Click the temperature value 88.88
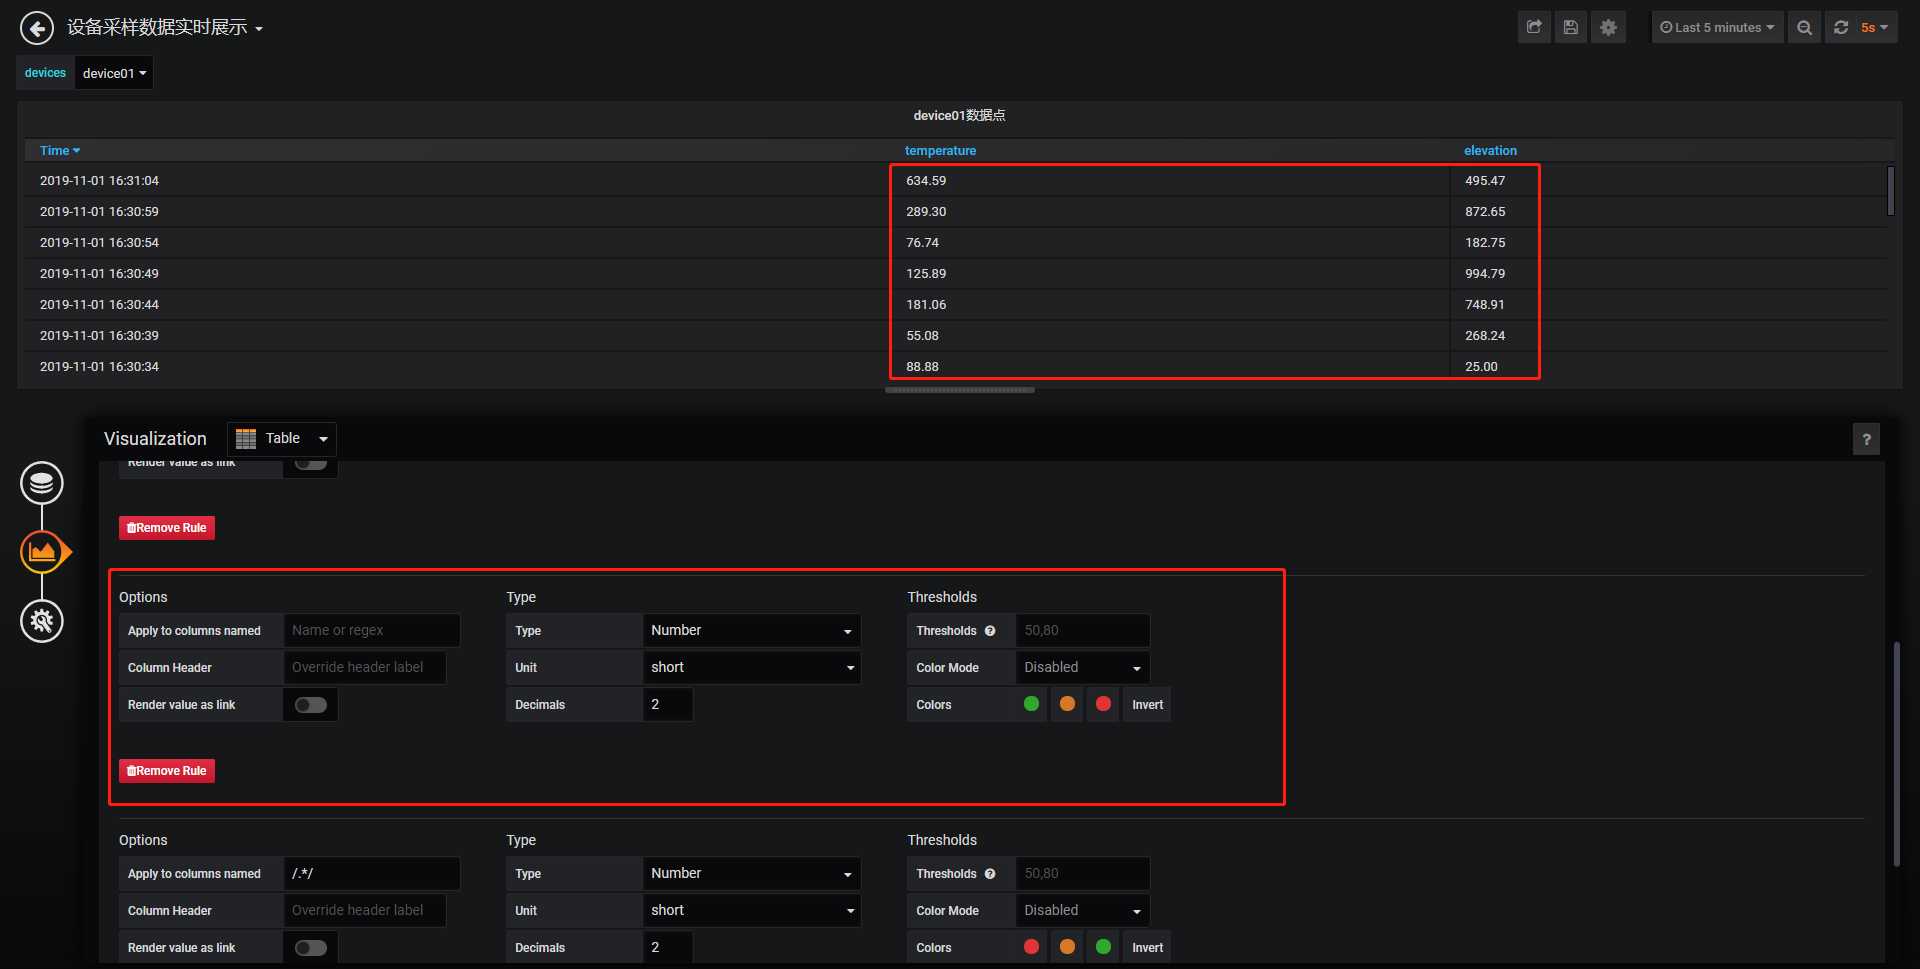 [922, 367]
